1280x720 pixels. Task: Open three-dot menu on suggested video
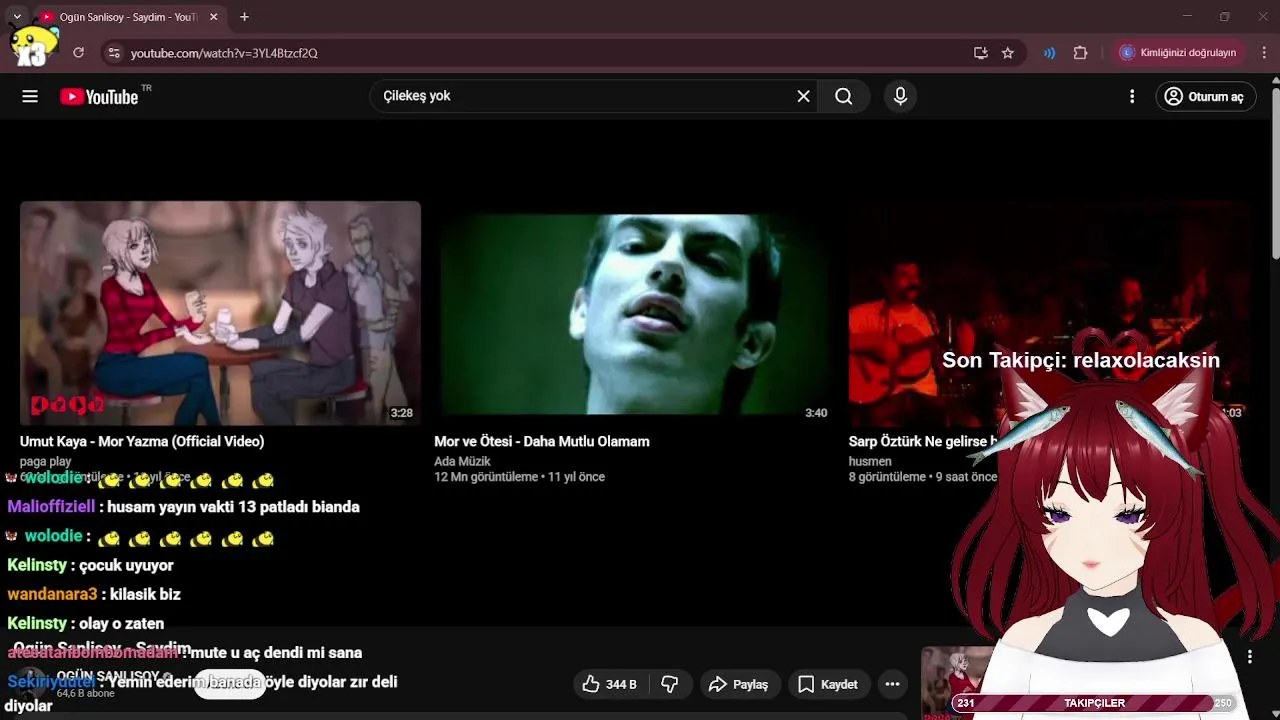click(x=1249, y=657)
